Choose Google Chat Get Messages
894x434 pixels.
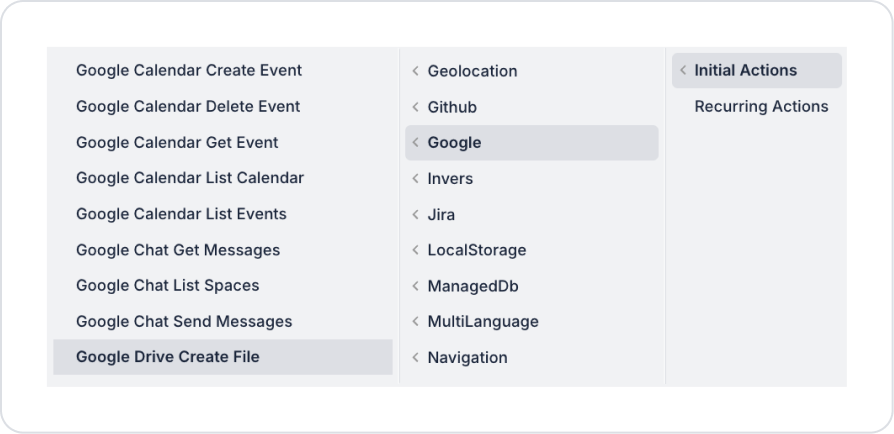[x=223, y=250]
